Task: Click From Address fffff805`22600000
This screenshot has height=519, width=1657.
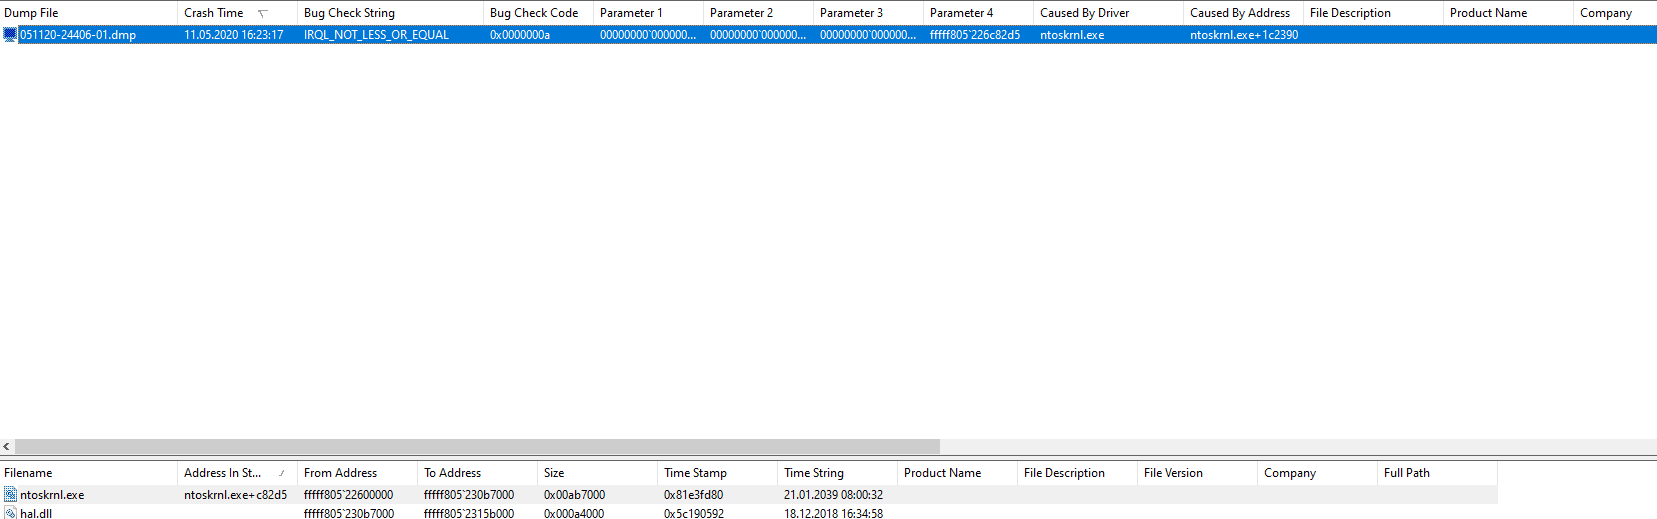Action: pos(349,495)
